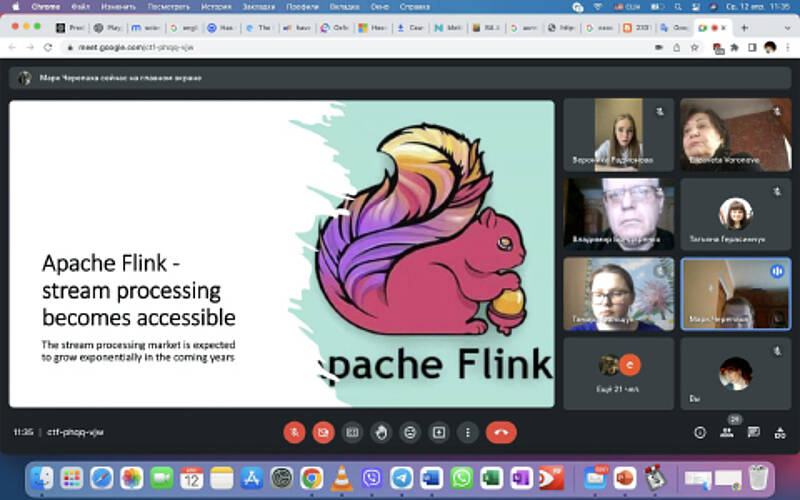Screen dimensions: 800x500
Task: Open Telegram from the Dock
Action: tap(402, 478)
